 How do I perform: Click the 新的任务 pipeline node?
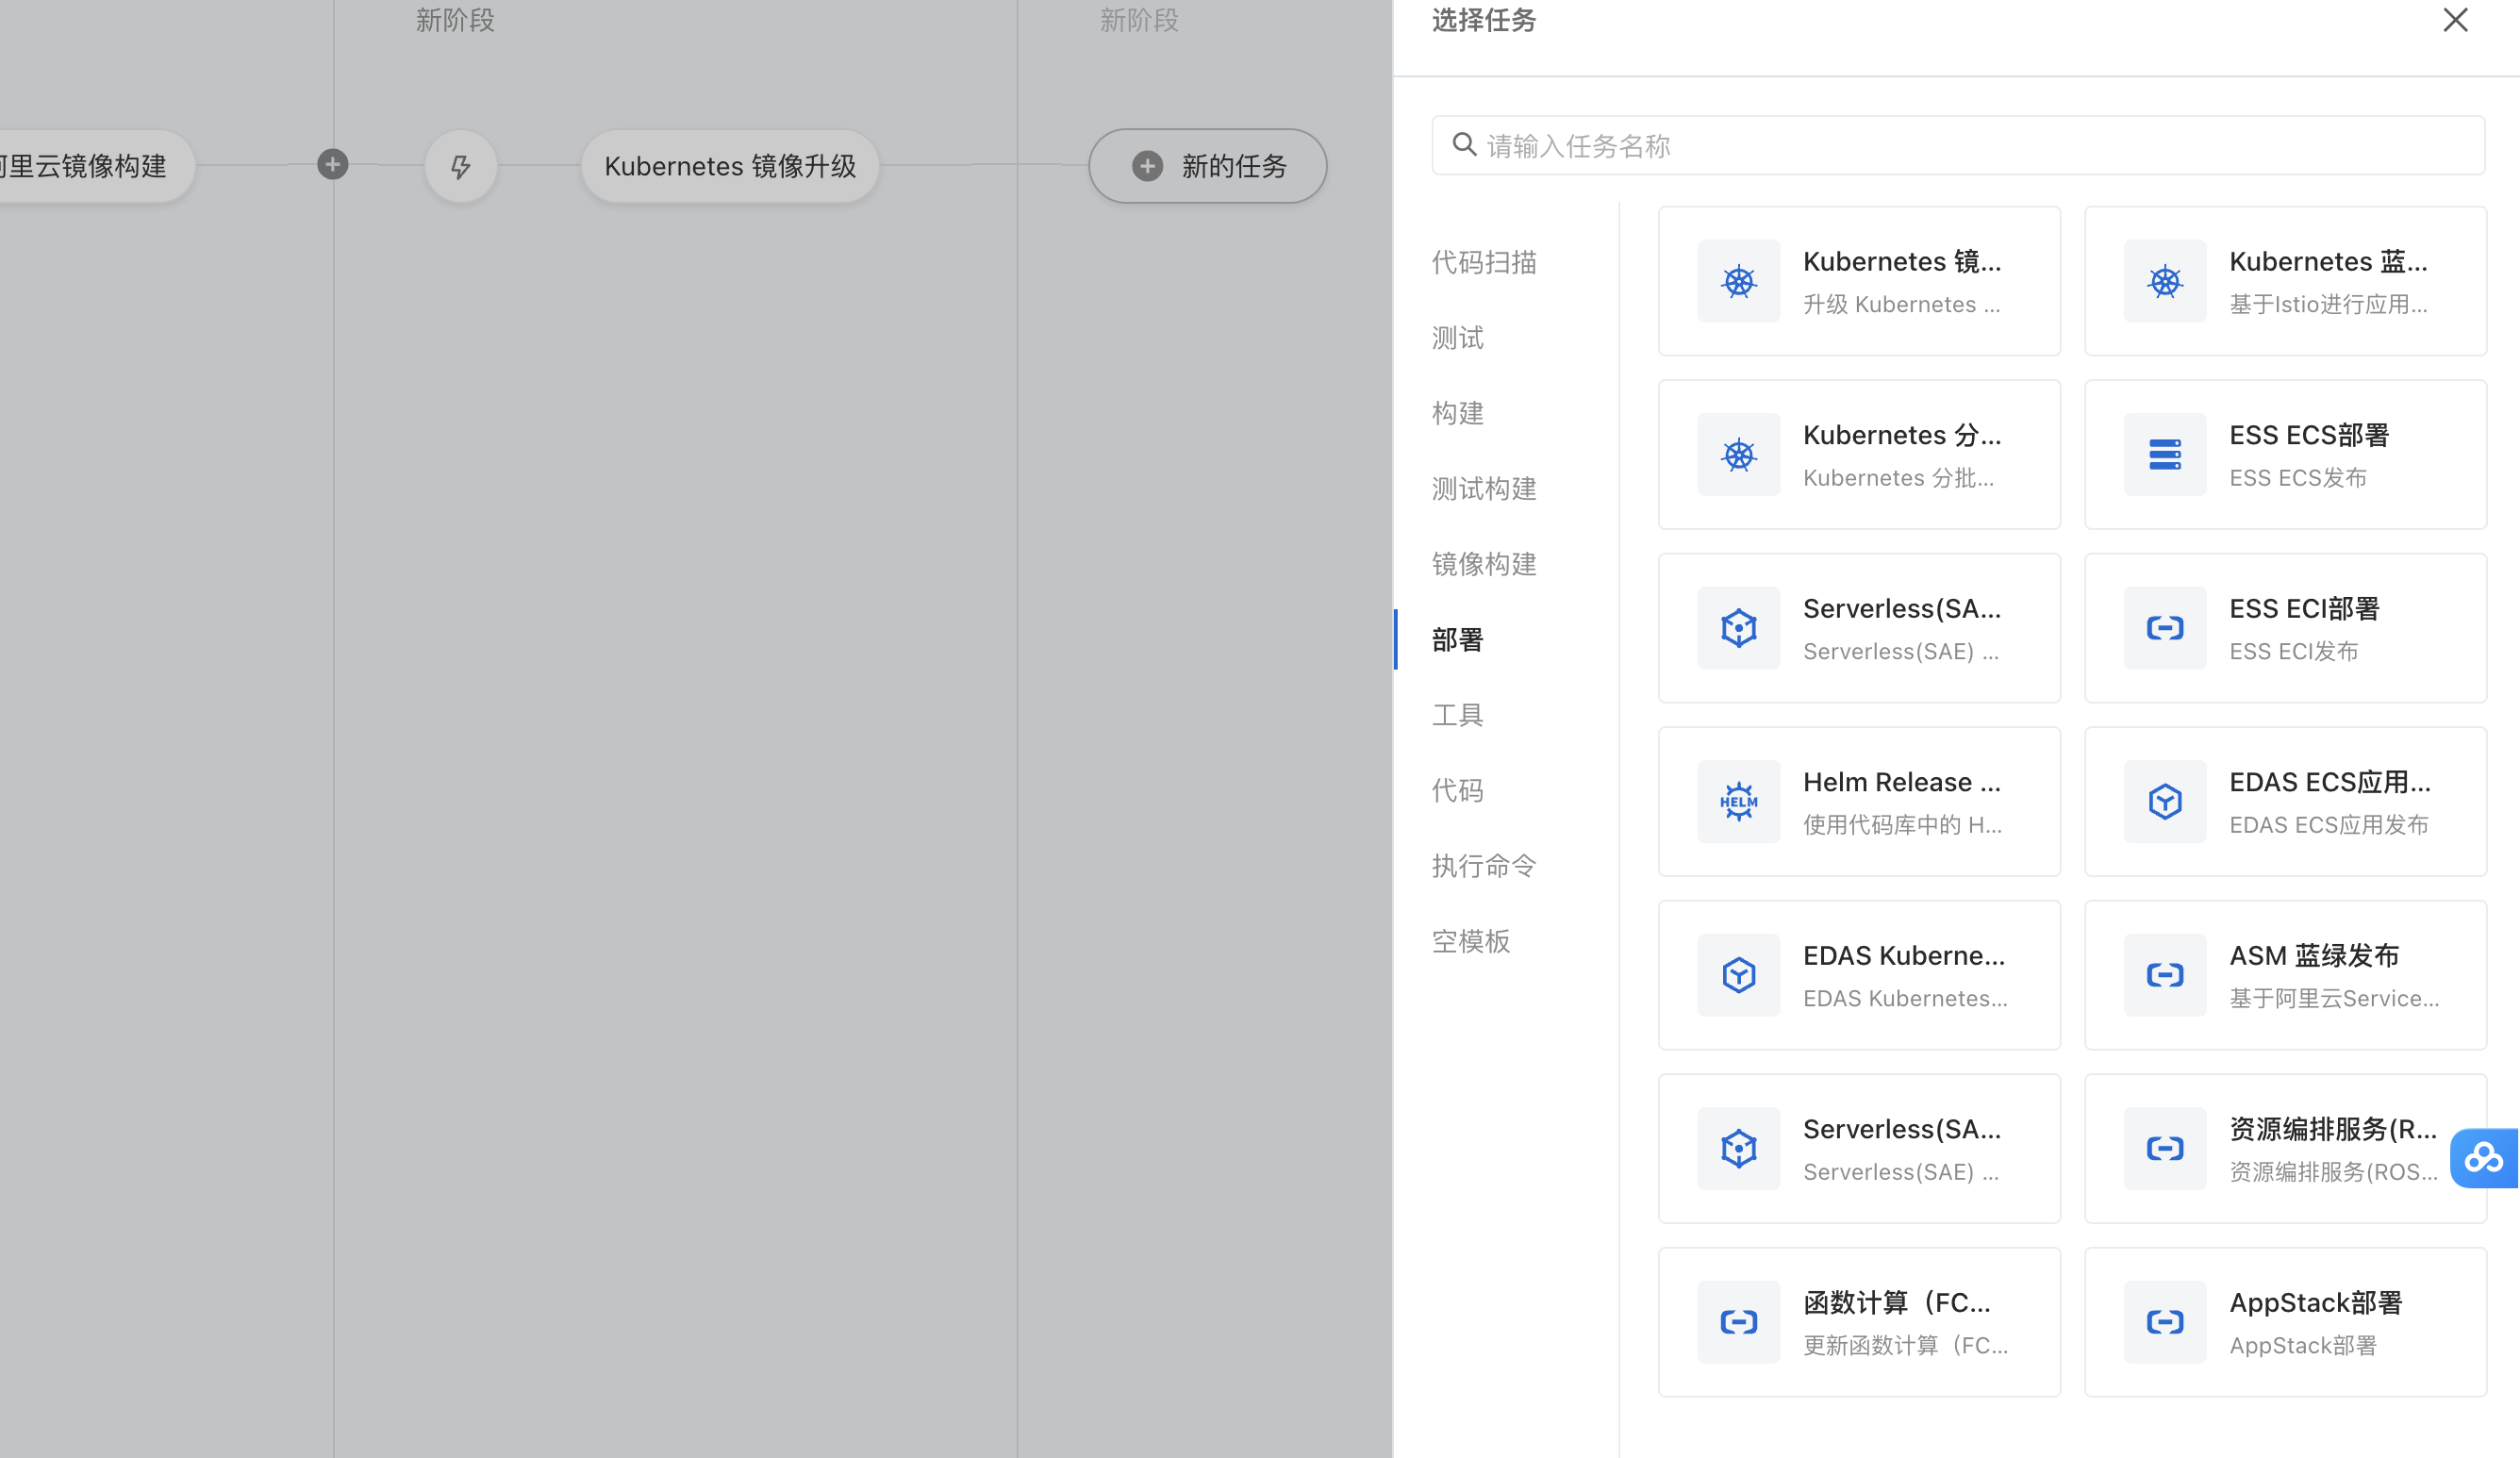click(x=1208, y=166)
